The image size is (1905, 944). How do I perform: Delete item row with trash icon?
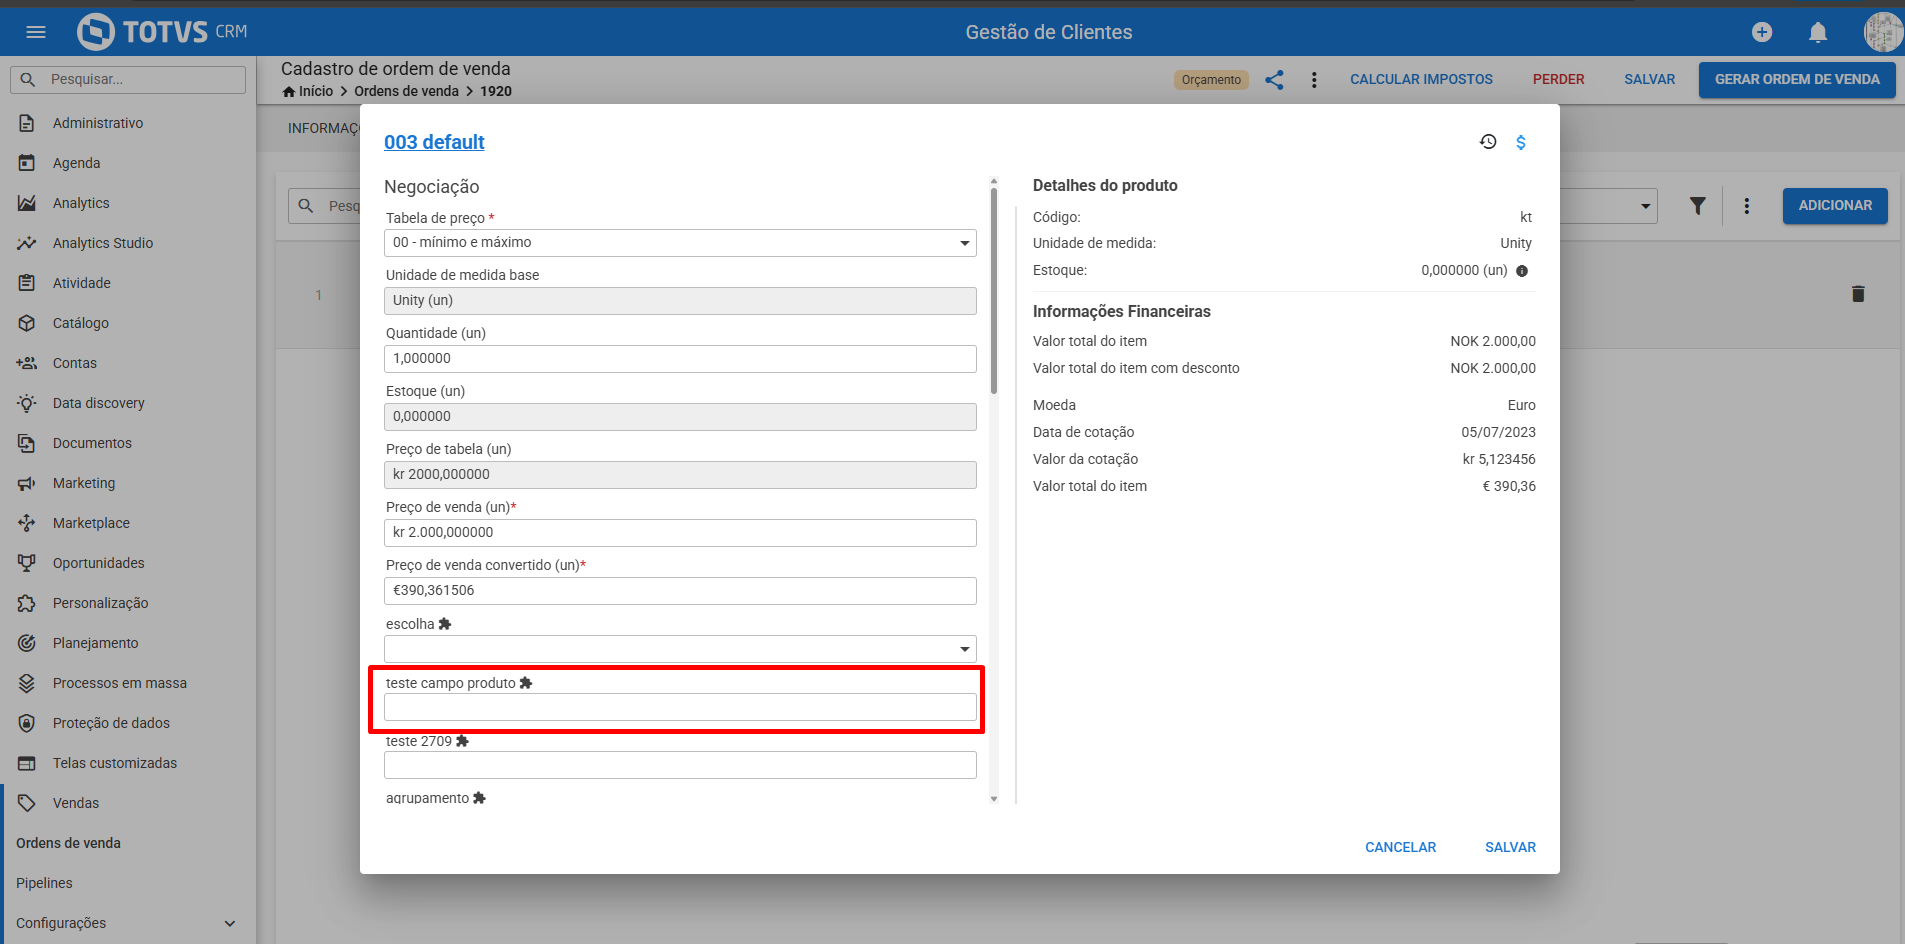pyautogui.click(x=1858, y=294)
